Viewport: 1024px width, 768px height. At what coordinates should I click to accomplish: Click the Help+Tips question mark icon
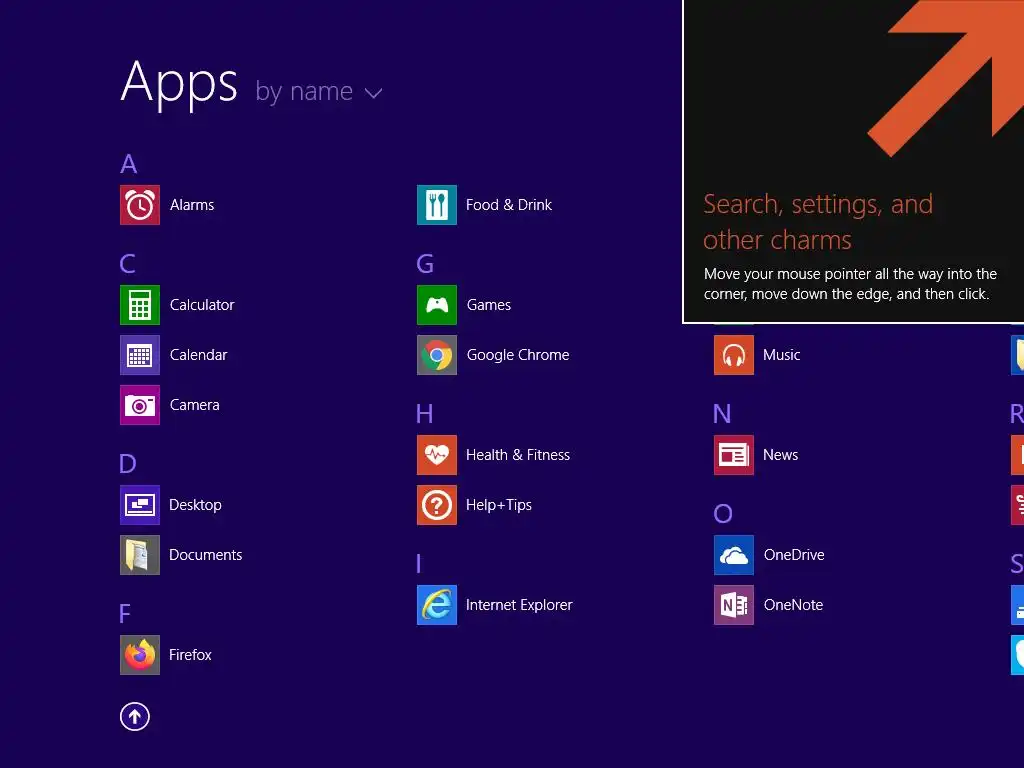pyautogui.click(x=437, y=505)
